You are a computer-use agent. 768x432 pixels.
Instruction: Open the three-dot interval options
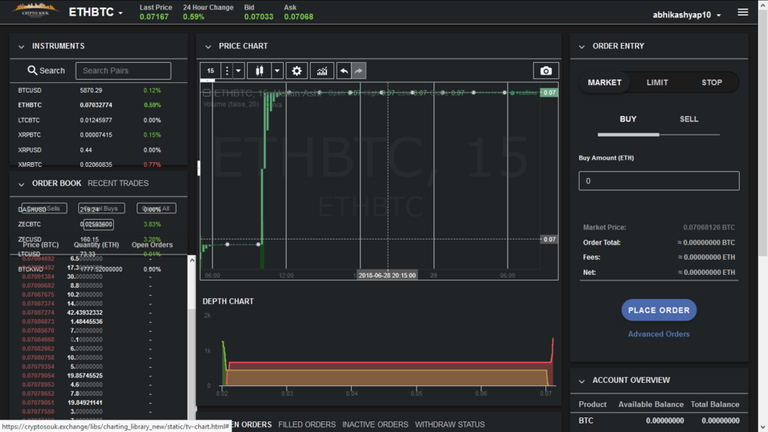point(227,71)
